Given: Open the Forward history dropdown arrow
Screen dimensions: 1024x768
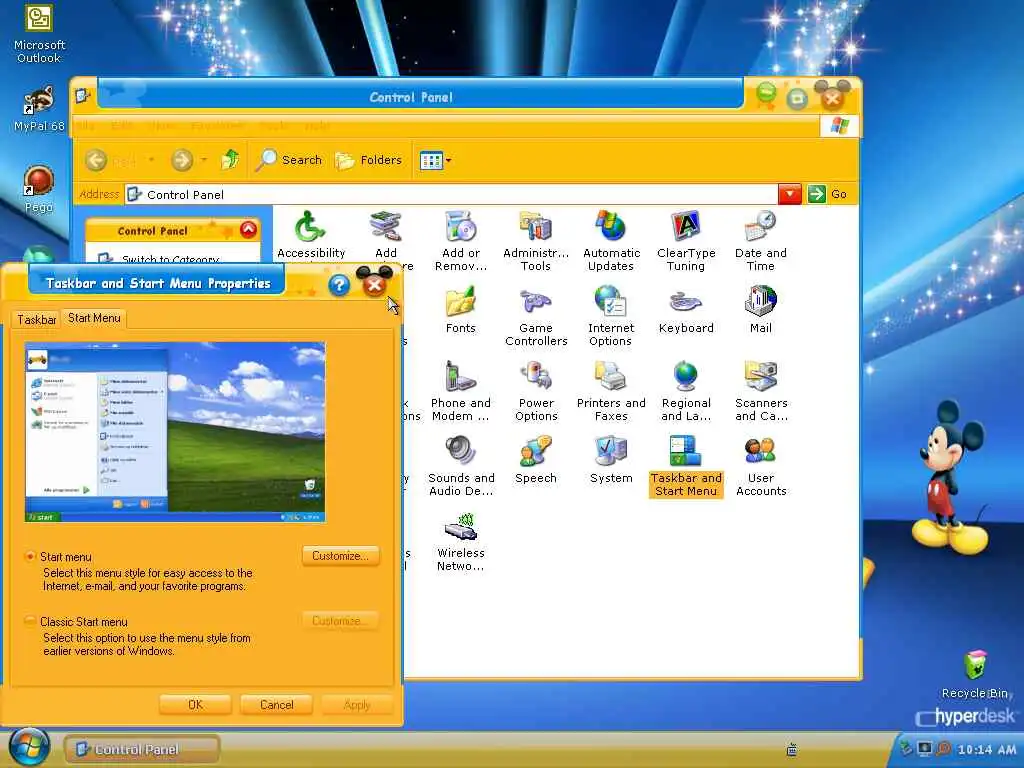Looking at the screenshot, I should pyautogui.click(x=204, y=159).
